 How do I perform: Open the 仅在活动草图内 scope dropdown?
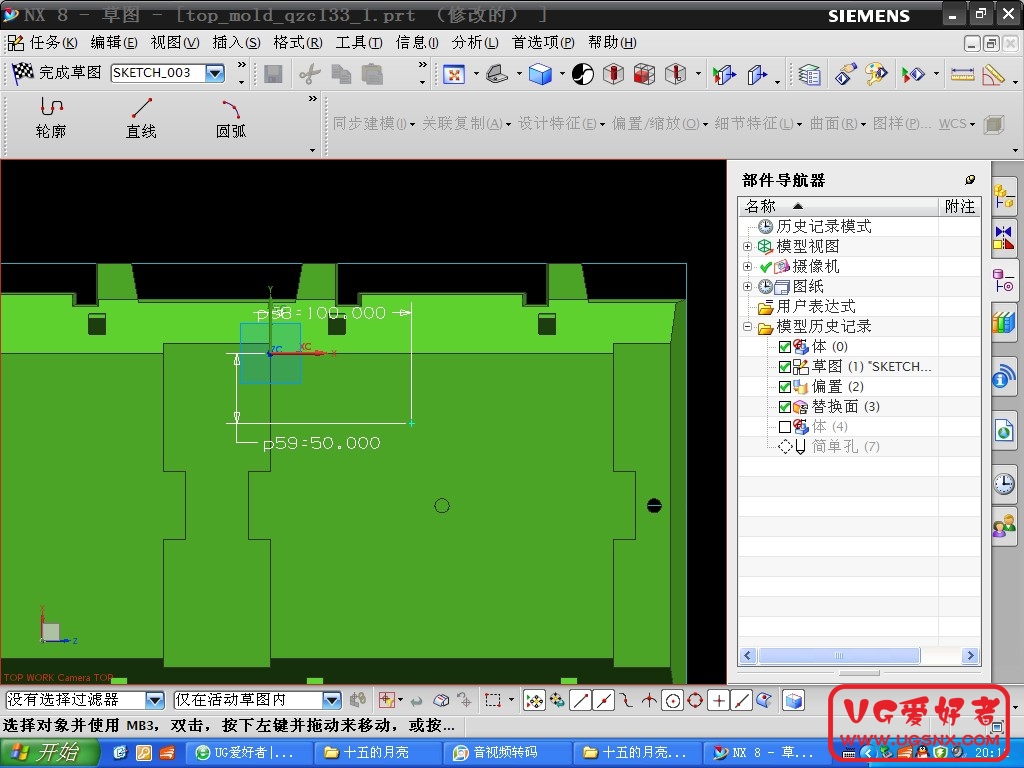(x=332, y=700)
